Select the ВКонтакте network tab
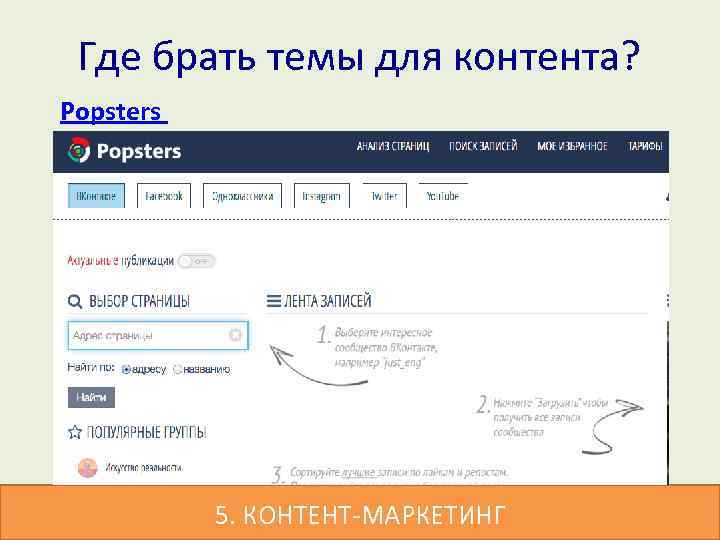 [96, 196]
